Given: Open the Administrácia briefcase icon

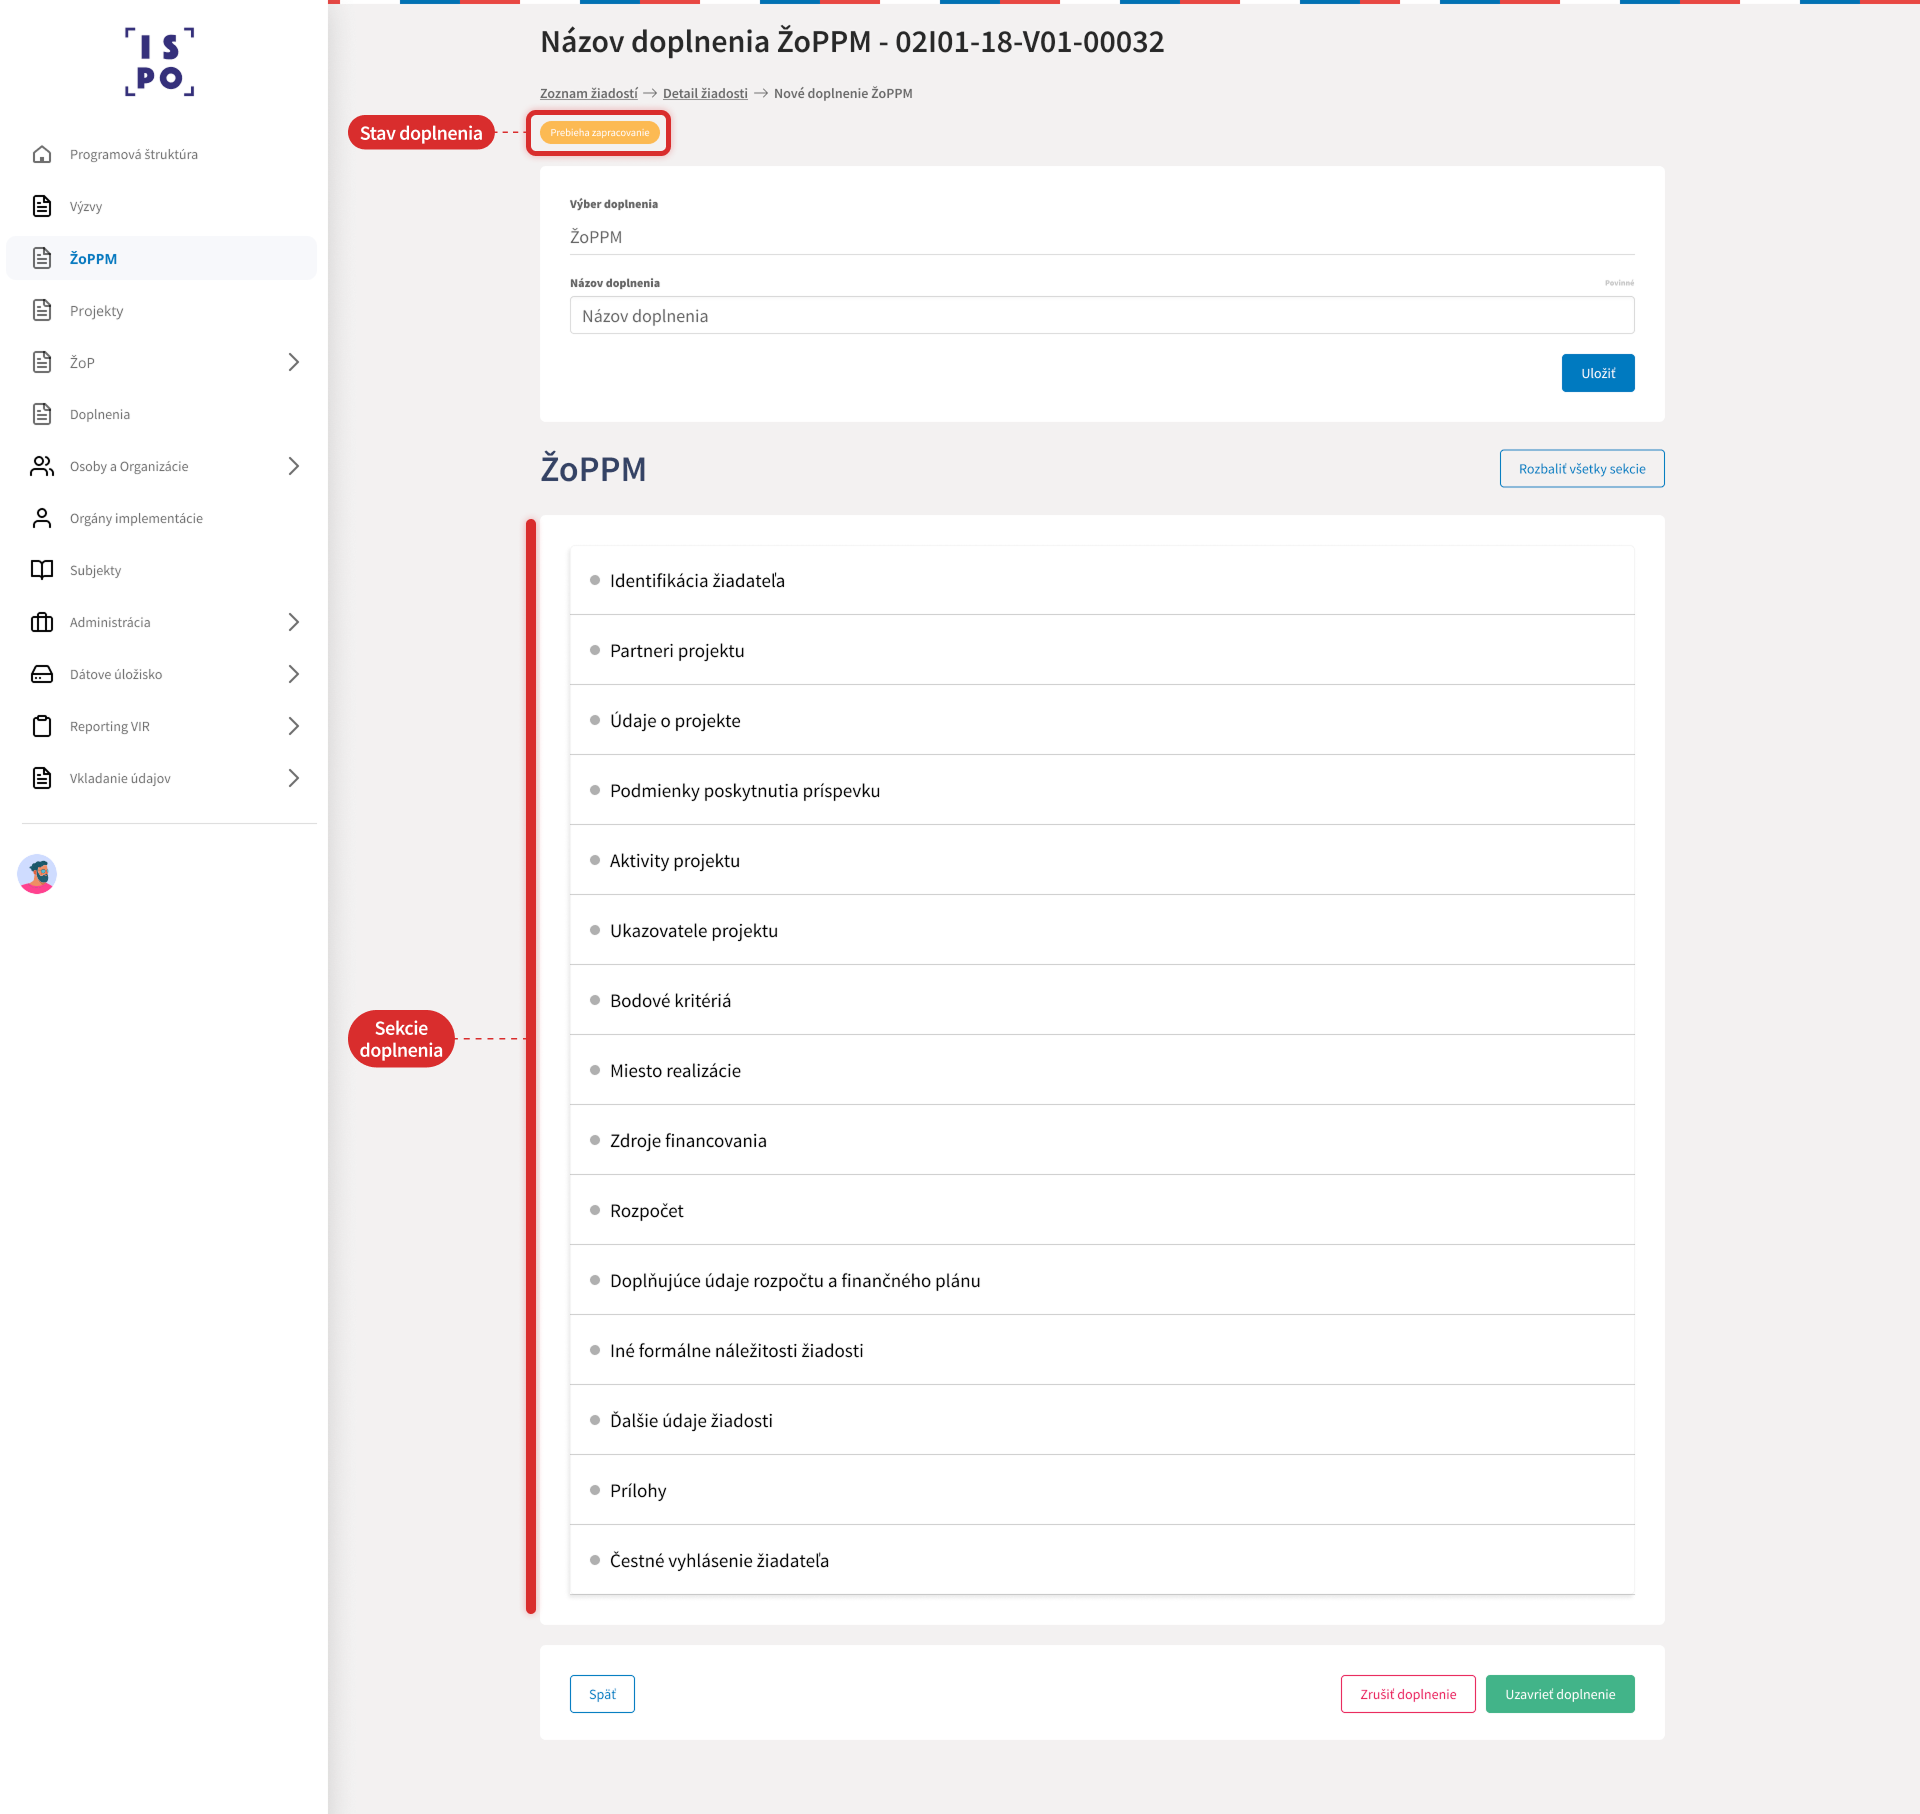Looking at the screenshot, I should (42, 622).
